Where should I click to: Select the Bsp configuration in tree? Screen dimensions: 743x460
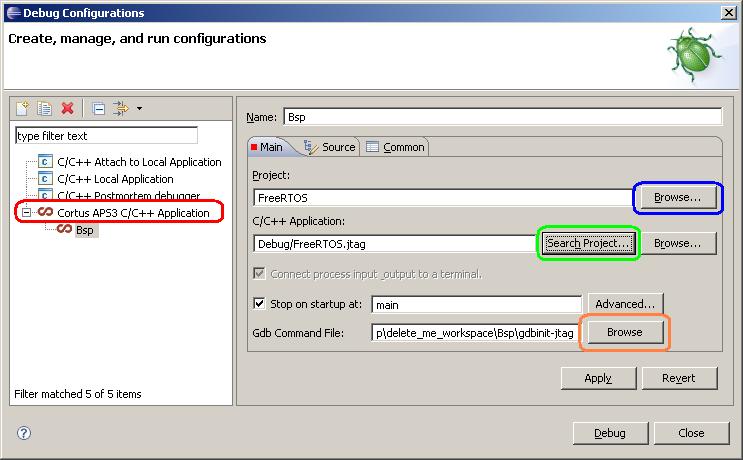pyautogui.click(x=85, y=230)
